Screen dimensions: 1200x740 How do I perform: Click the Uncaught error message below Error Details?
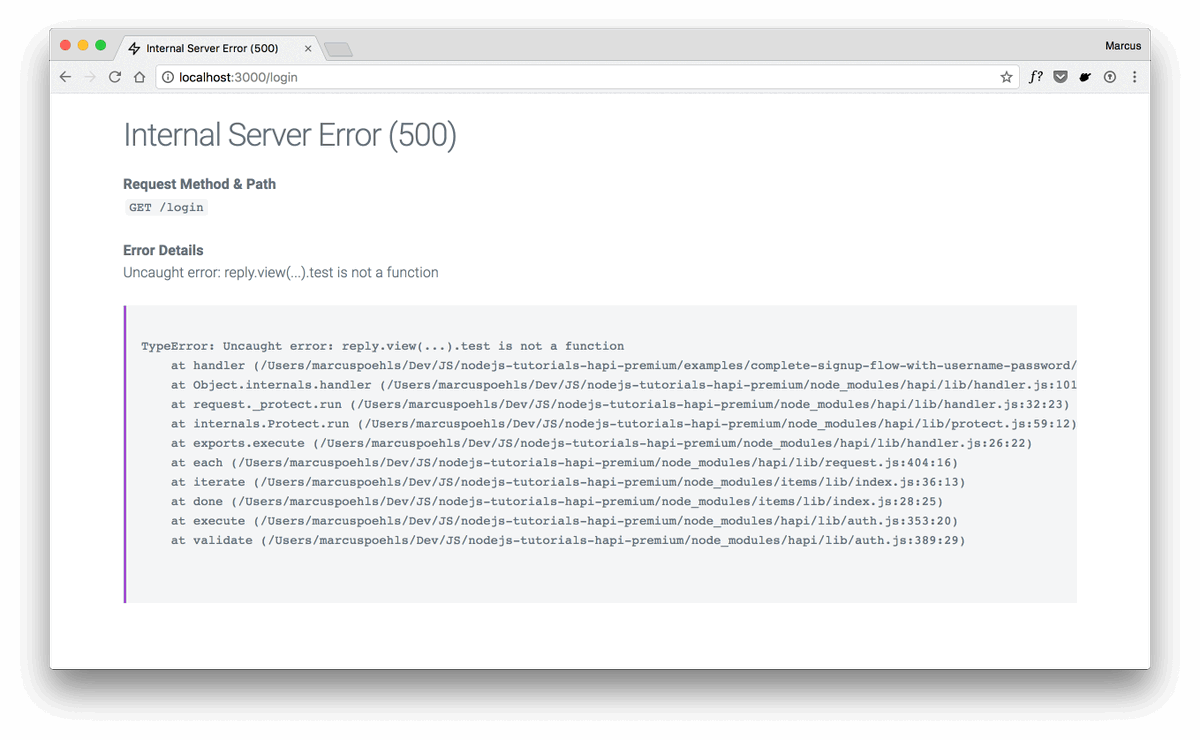coord(281,272)
